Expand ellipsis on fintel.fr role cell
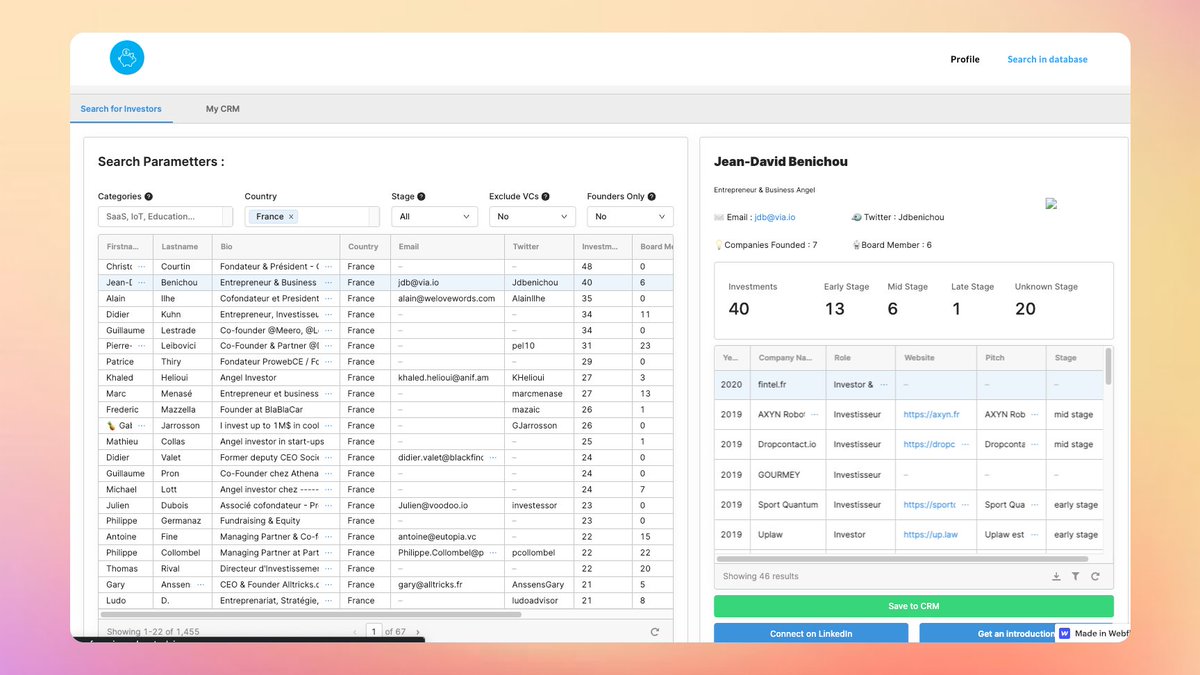Image resolution: width=1200 pixels, height=675 pixels. tap(883, 384)
